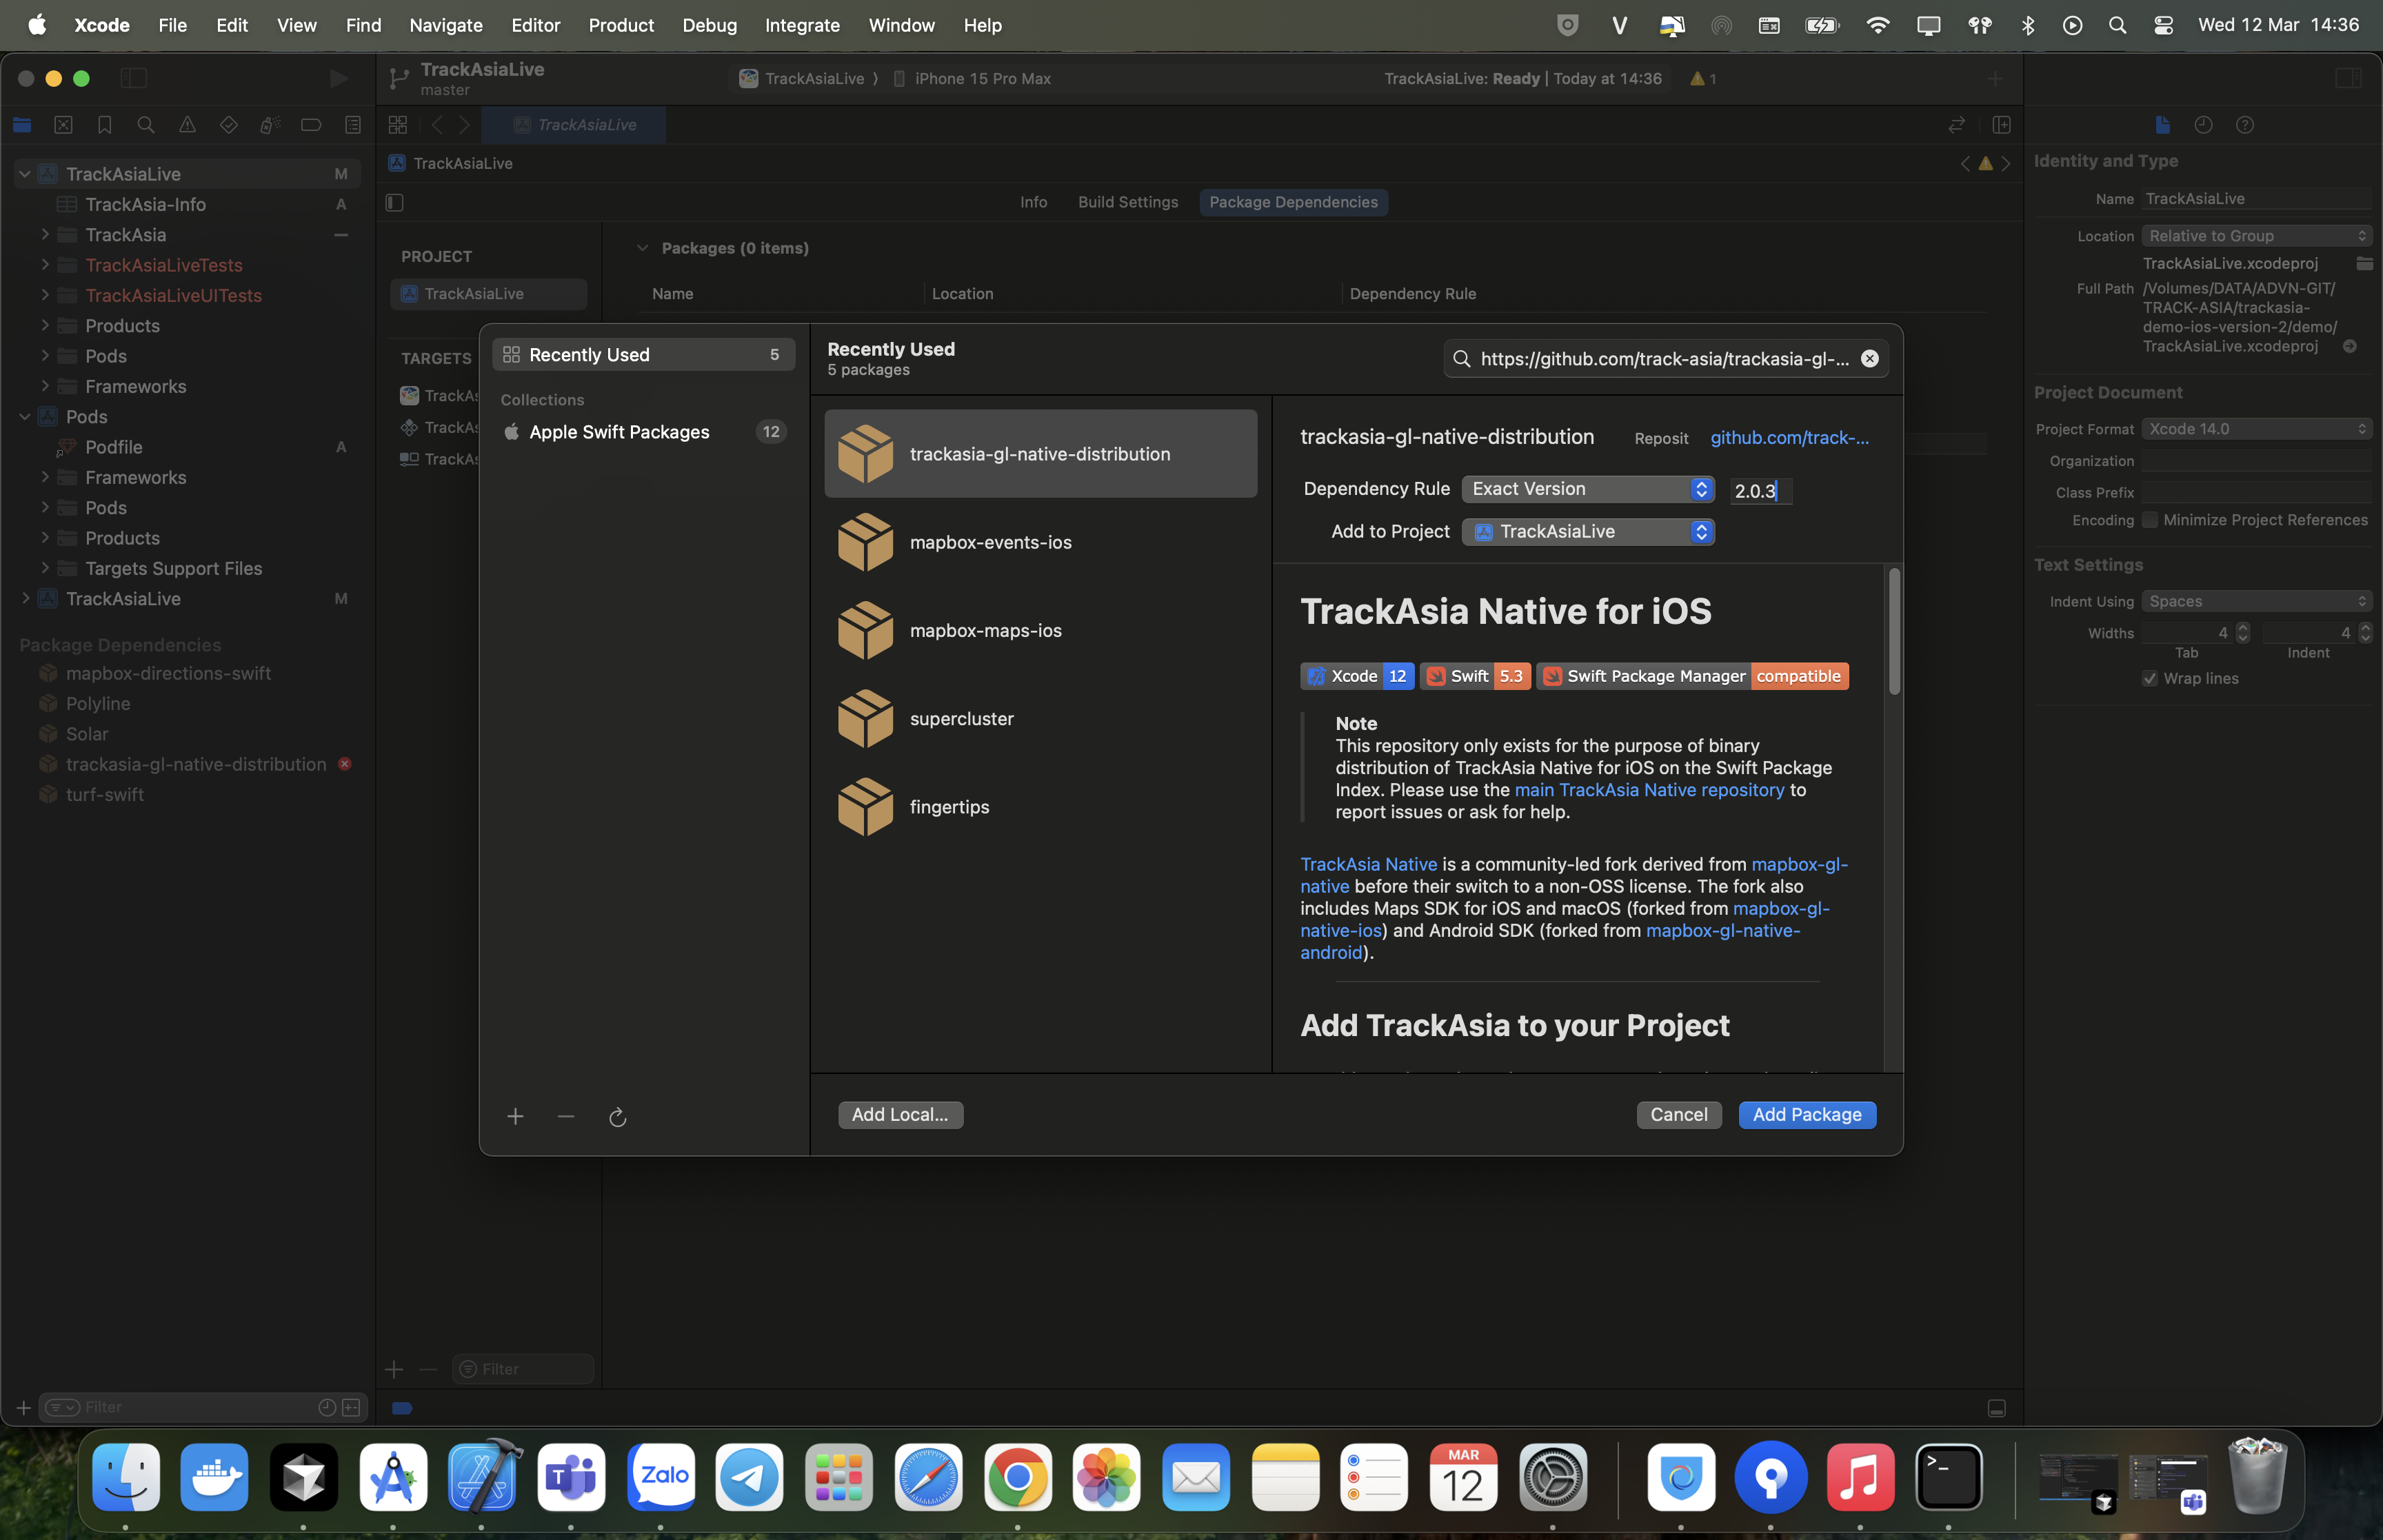
Task: Open Xcode icon in the Dock
Action: click(482, 1476)
